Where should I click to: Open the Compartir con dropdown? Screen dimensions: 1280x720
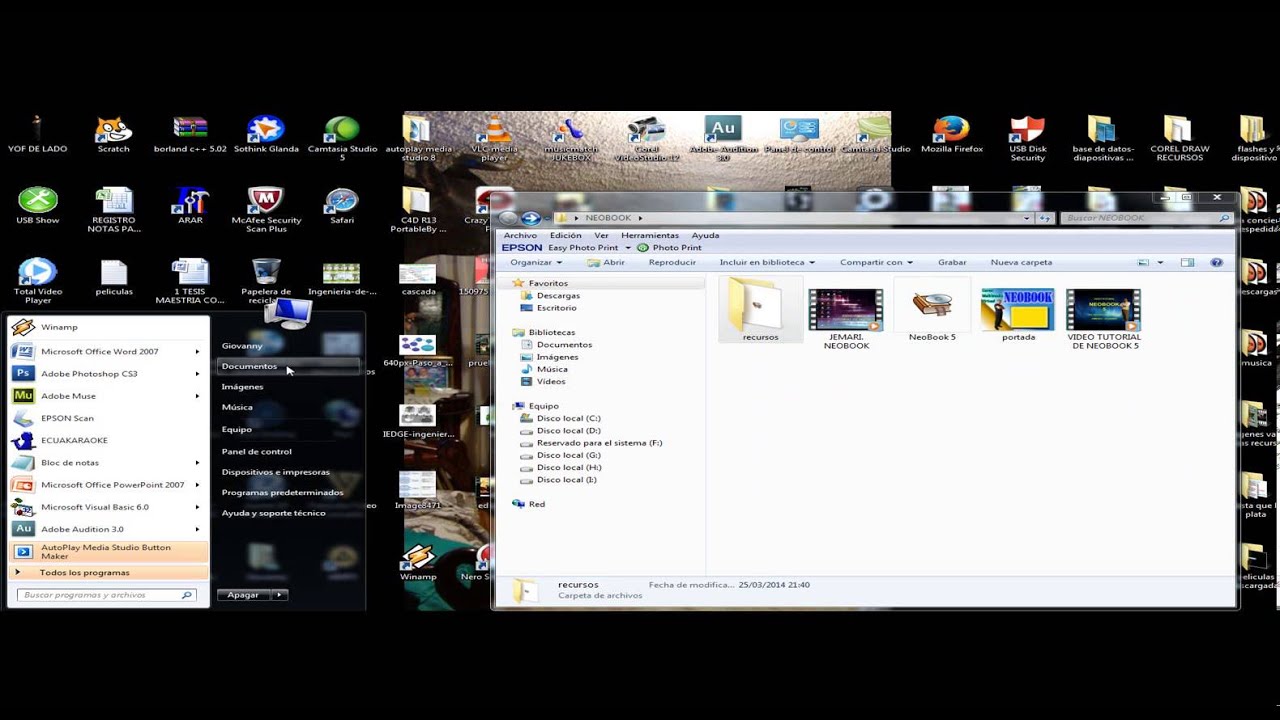(x=876, y=262)
